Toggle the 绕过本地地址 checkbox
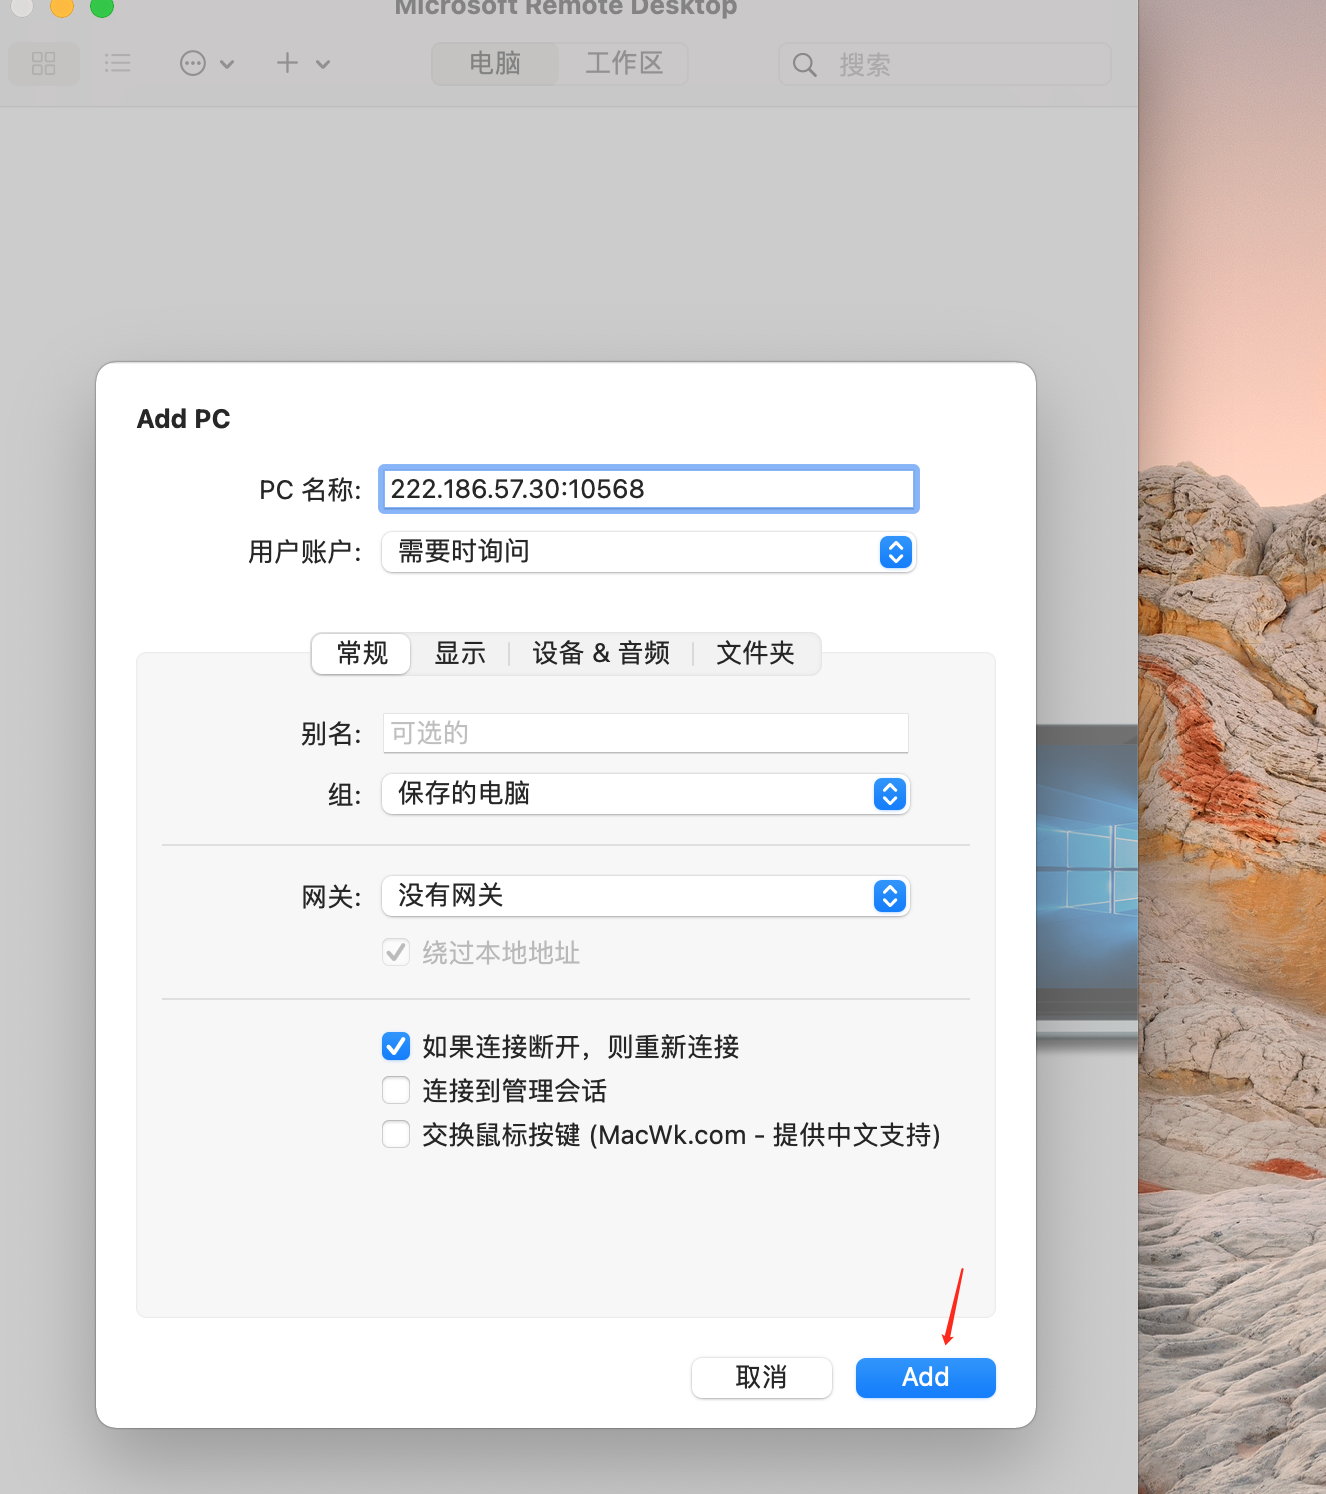Viewport: 1326px width, 1494px height. [x=396, y=952]
